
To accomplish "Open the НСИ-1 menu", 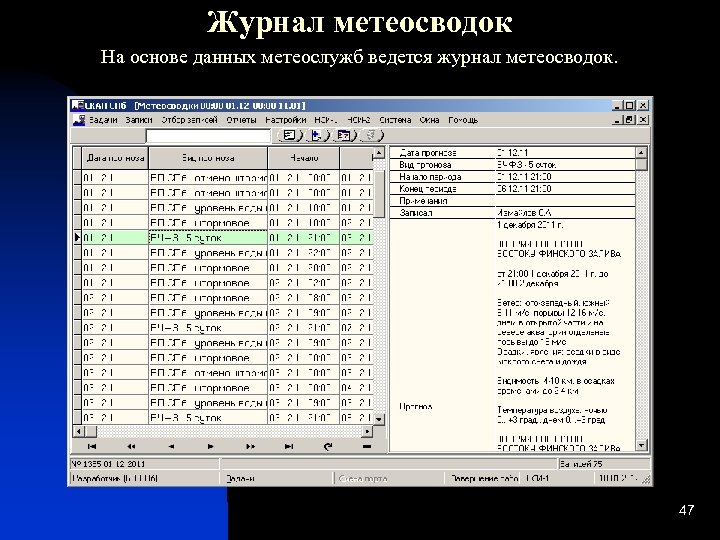I will point(326,120).
